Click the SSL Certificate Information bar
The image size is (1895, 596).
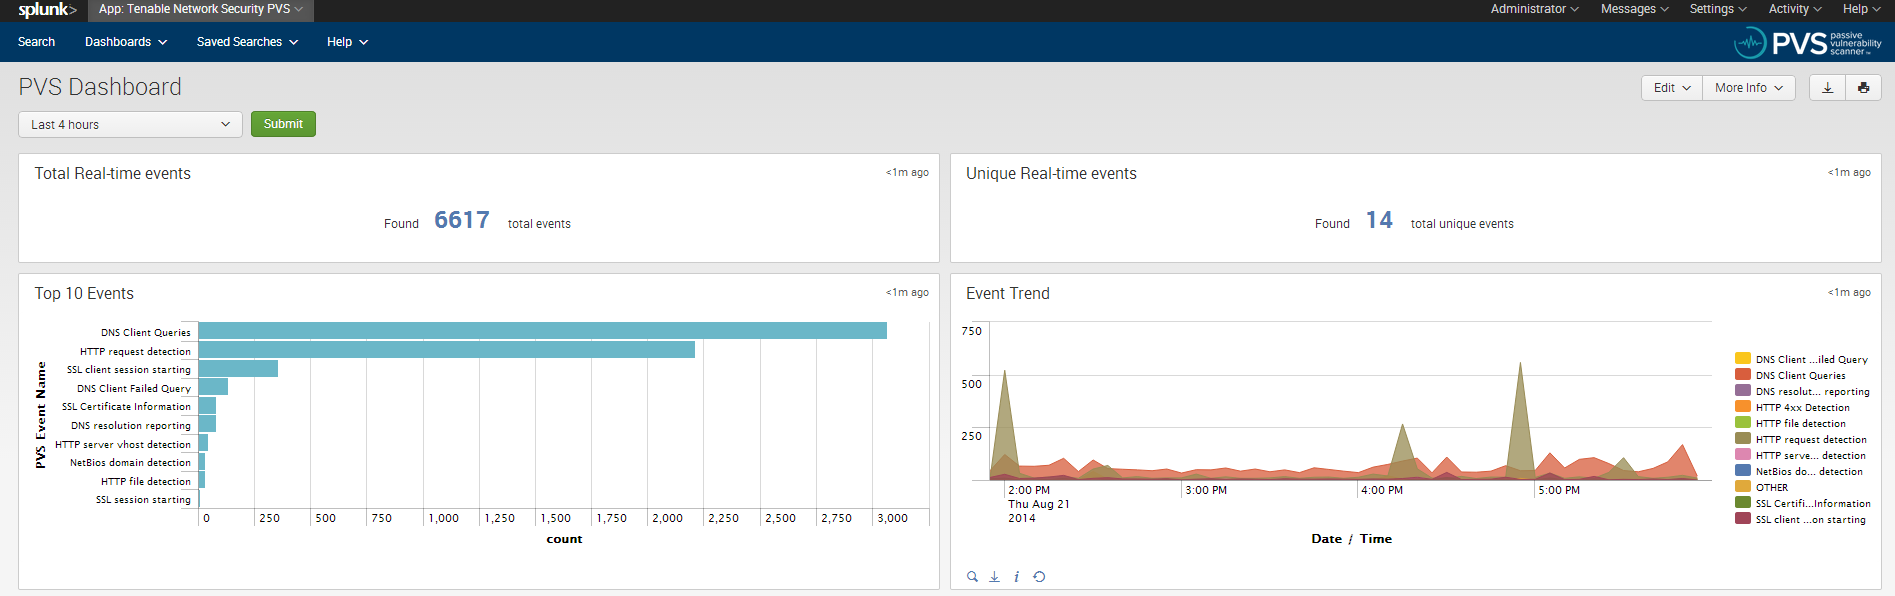coord(207,406)
